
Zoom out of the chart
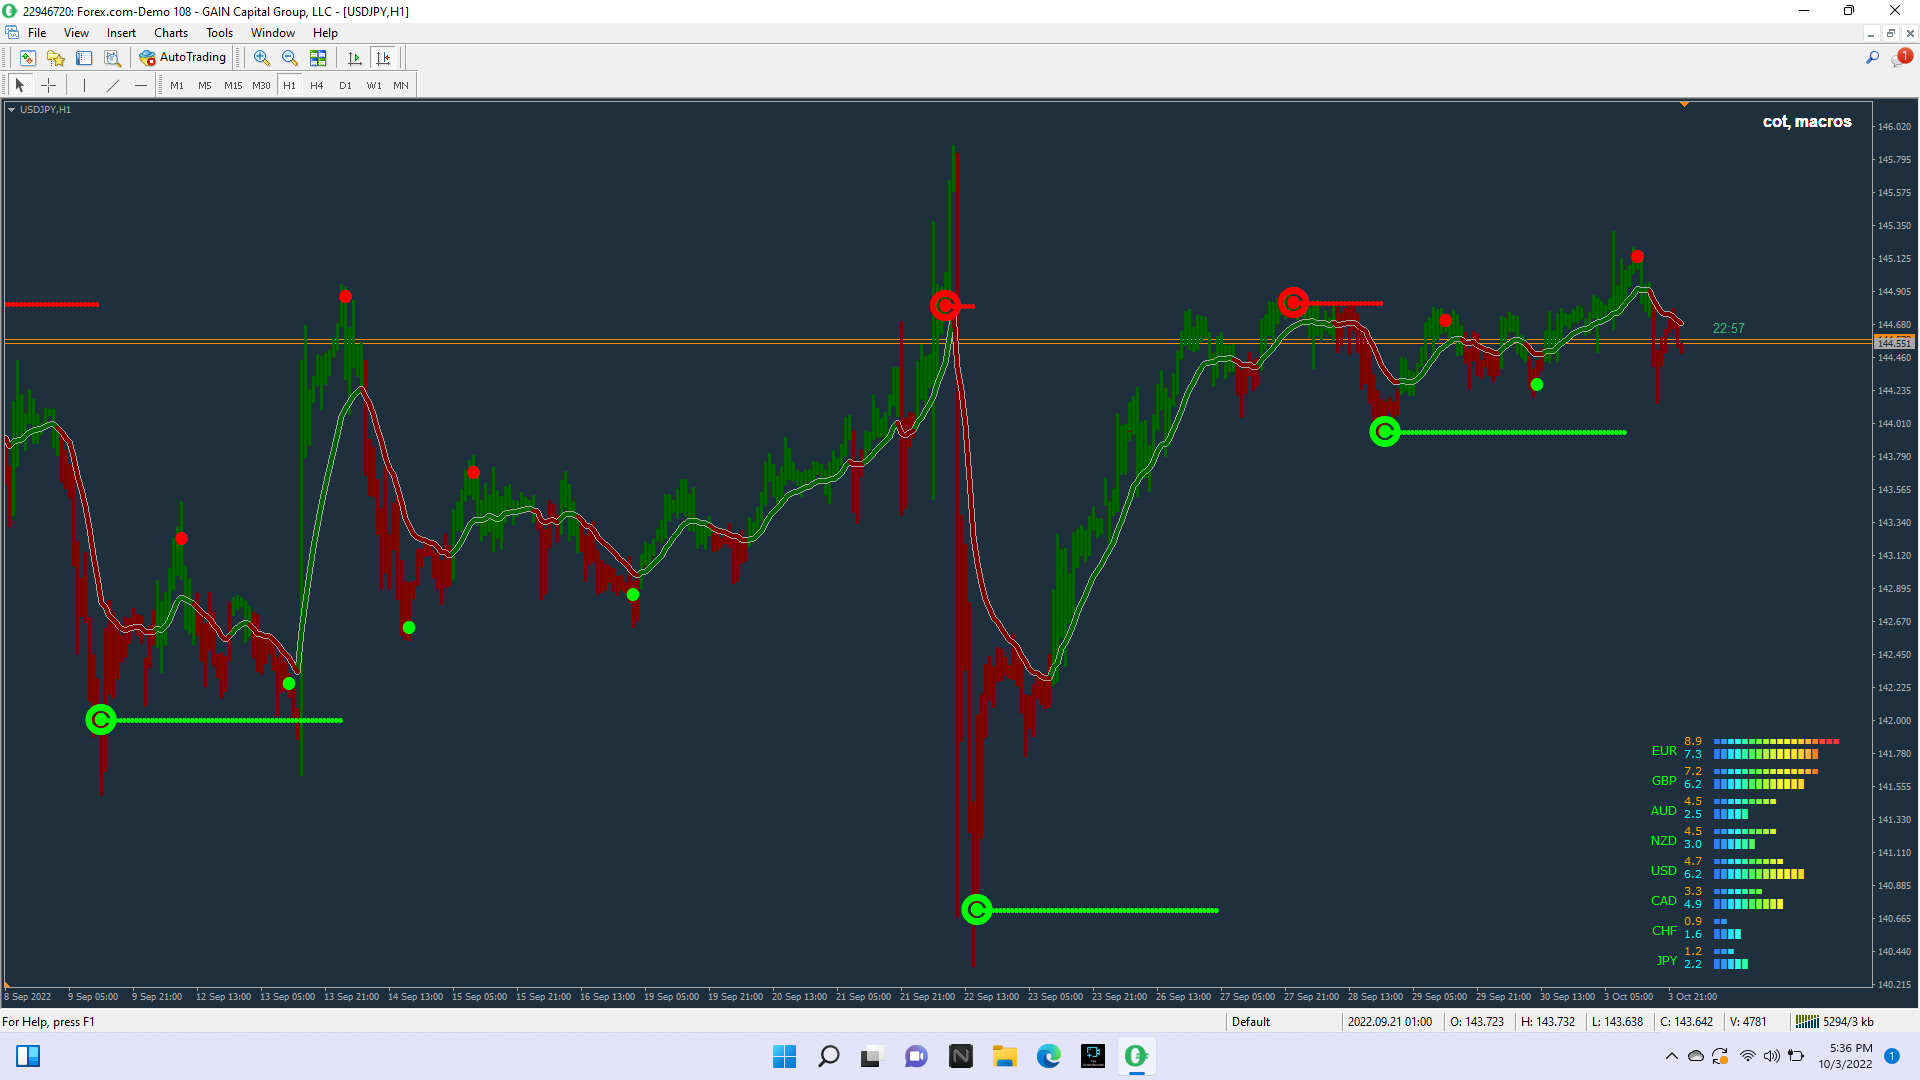290,58
